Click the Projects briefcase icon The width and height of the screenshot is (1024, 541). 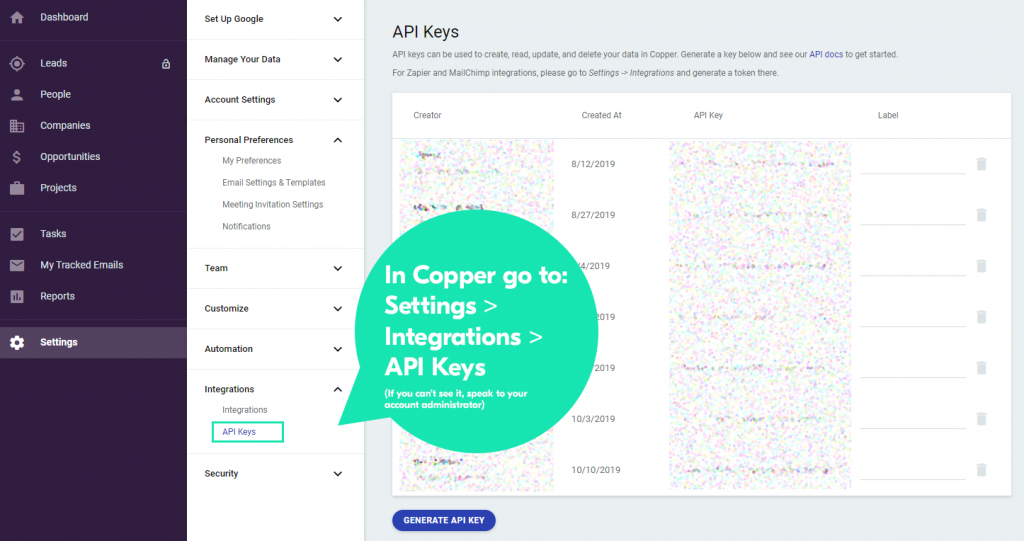(17, 188)
